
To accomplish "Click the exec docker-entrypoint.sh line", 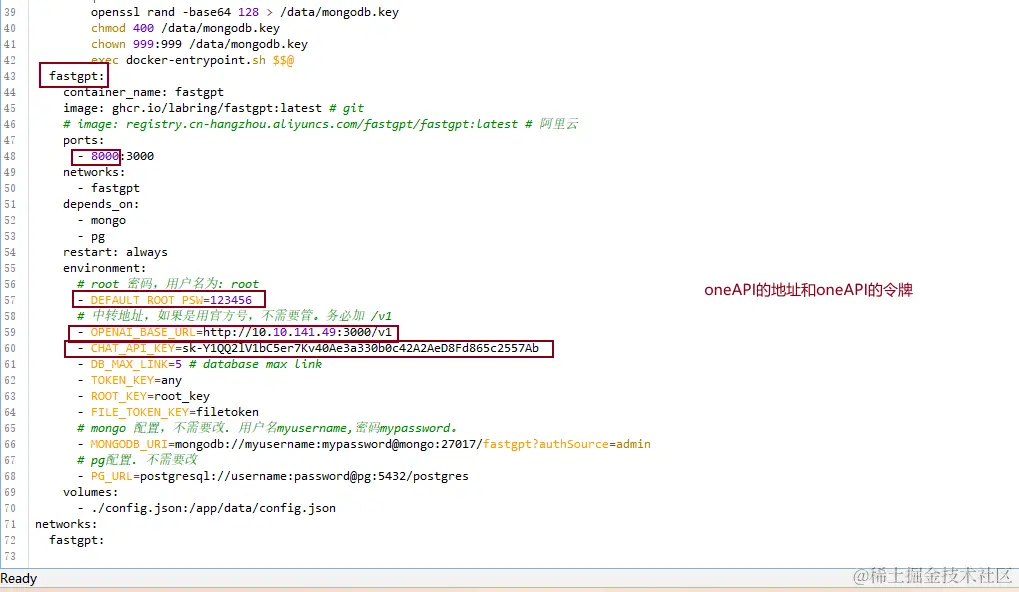I will pyautogui.click(x=192, y=60).
